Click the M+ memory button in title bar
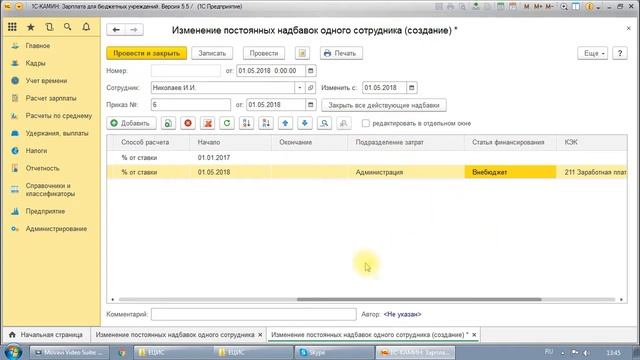The image size is (640, 360). pyautogui.click(x=538, y=7)
